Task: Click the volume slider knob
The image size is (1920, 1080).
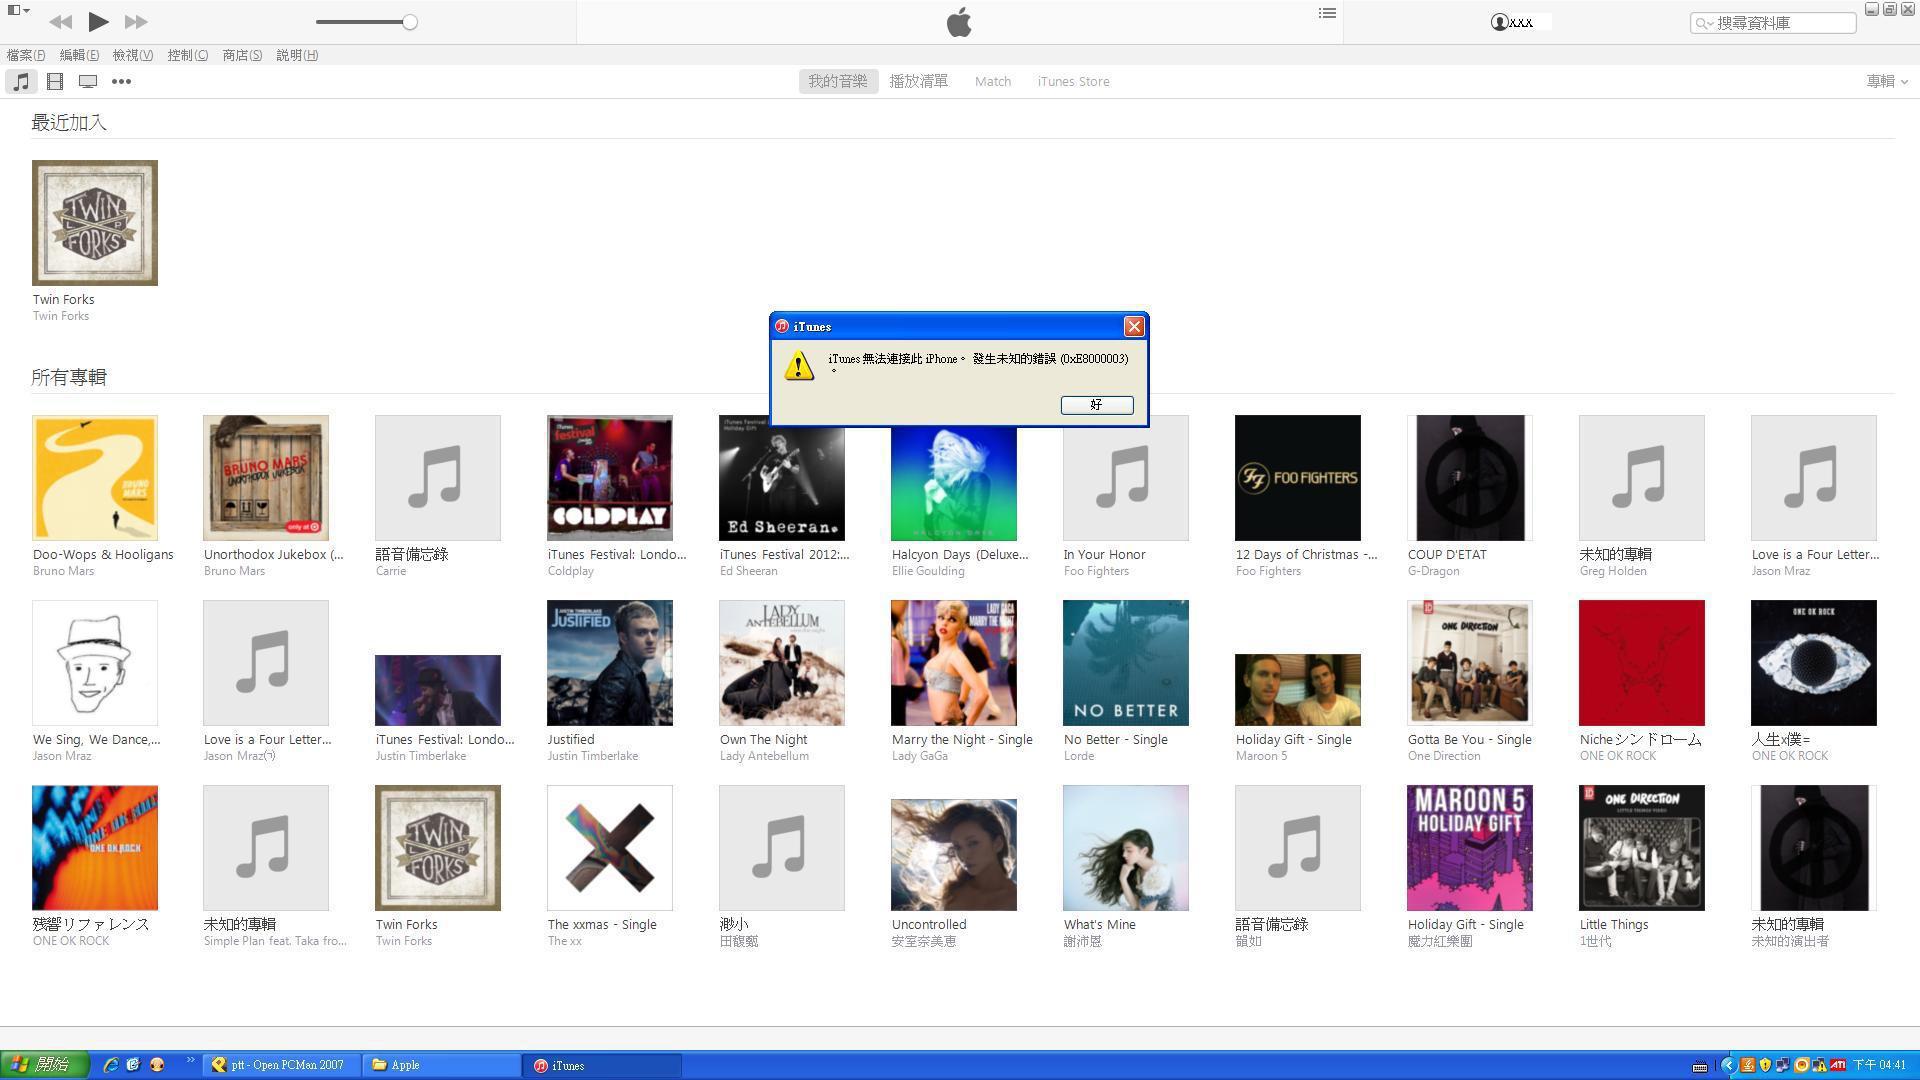Action: [x=410, y=22]
